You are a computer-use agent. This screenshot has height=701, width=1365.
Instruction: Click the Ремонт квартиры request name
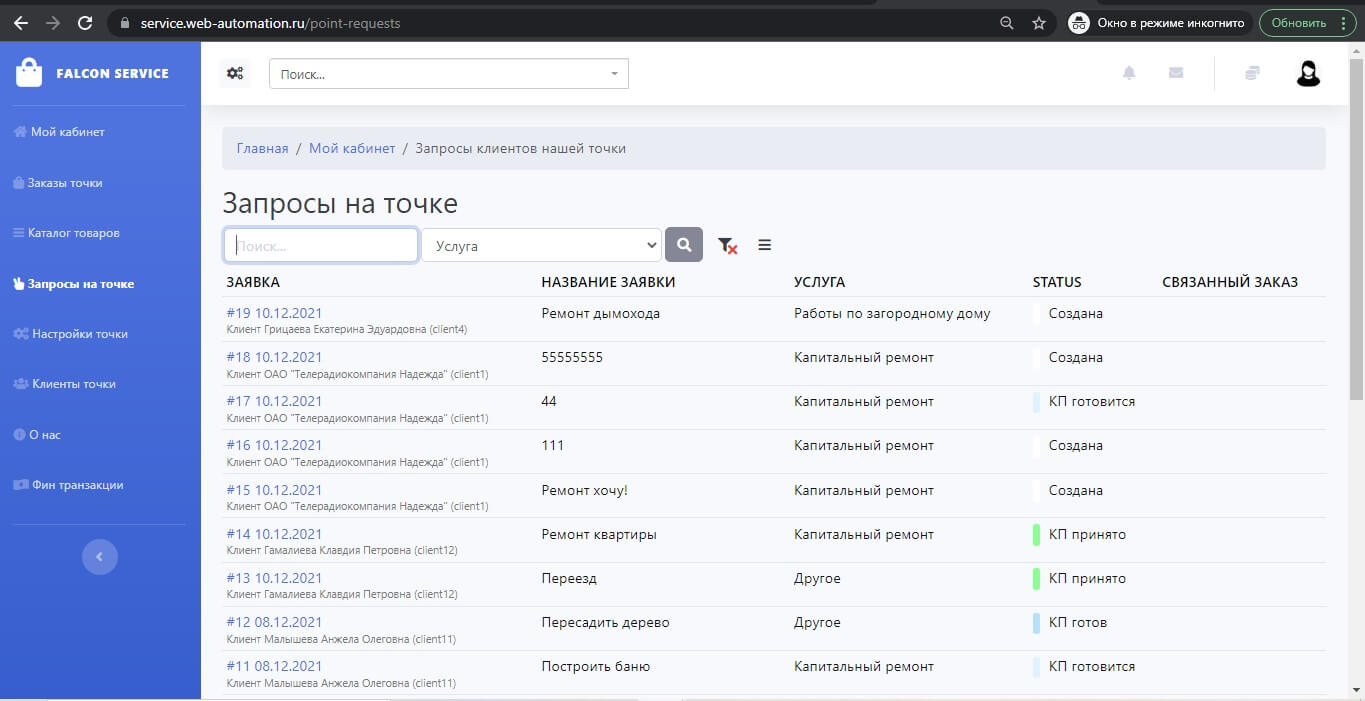599,534
